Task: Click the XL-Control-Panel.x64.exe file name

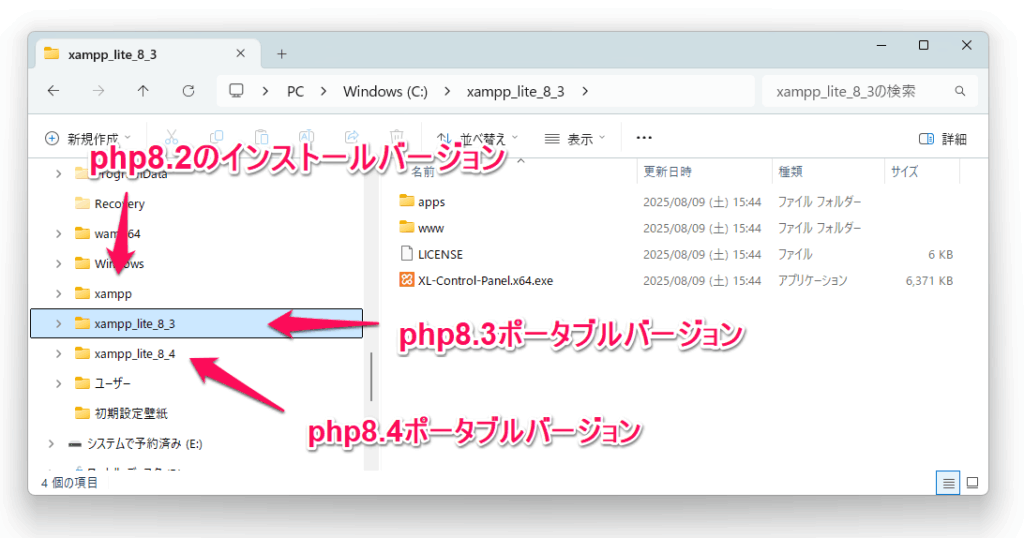Action: point(485,281)
